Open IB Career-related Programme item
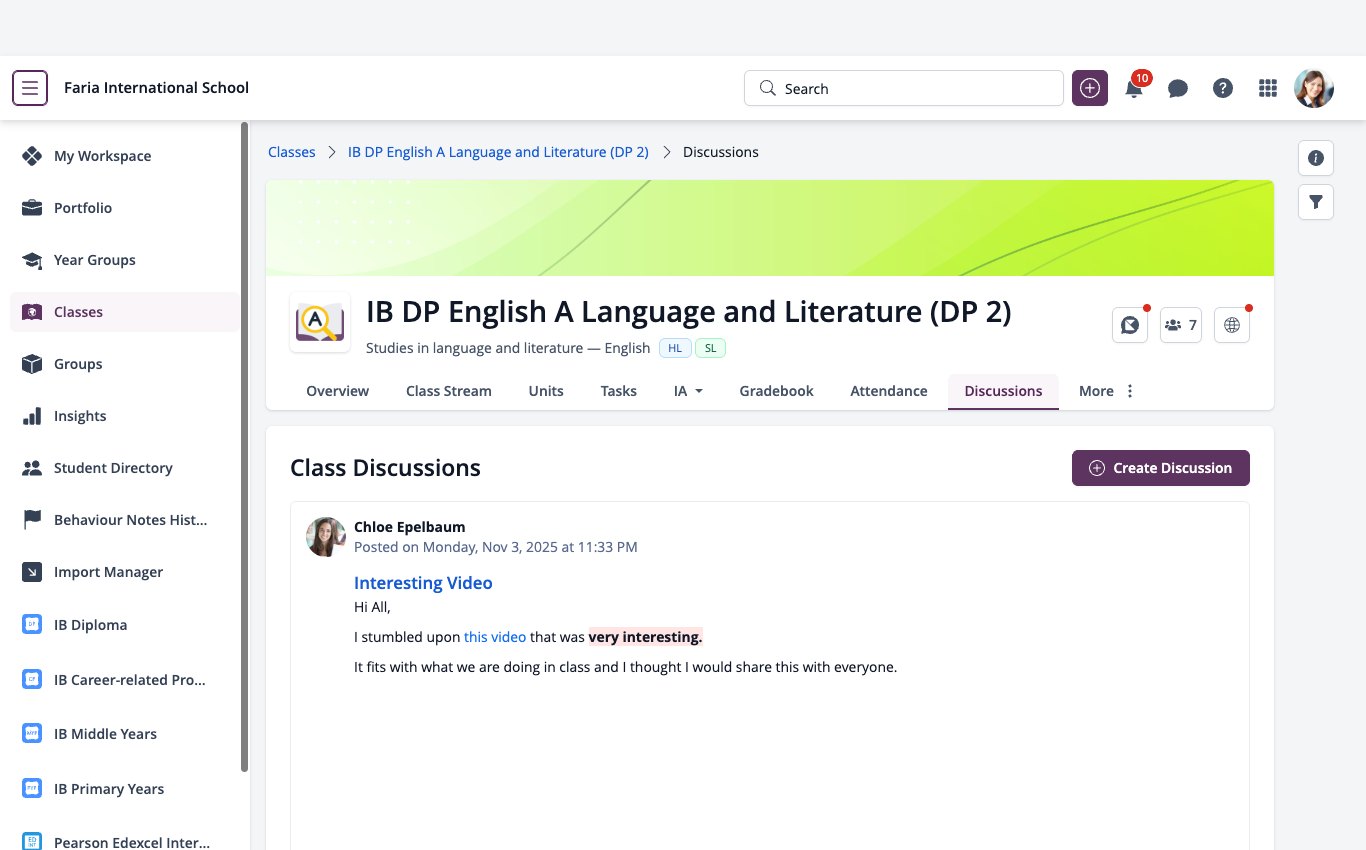Image resolution: width=1366 pixels, height=850 pixels. (x=125, y=680)
